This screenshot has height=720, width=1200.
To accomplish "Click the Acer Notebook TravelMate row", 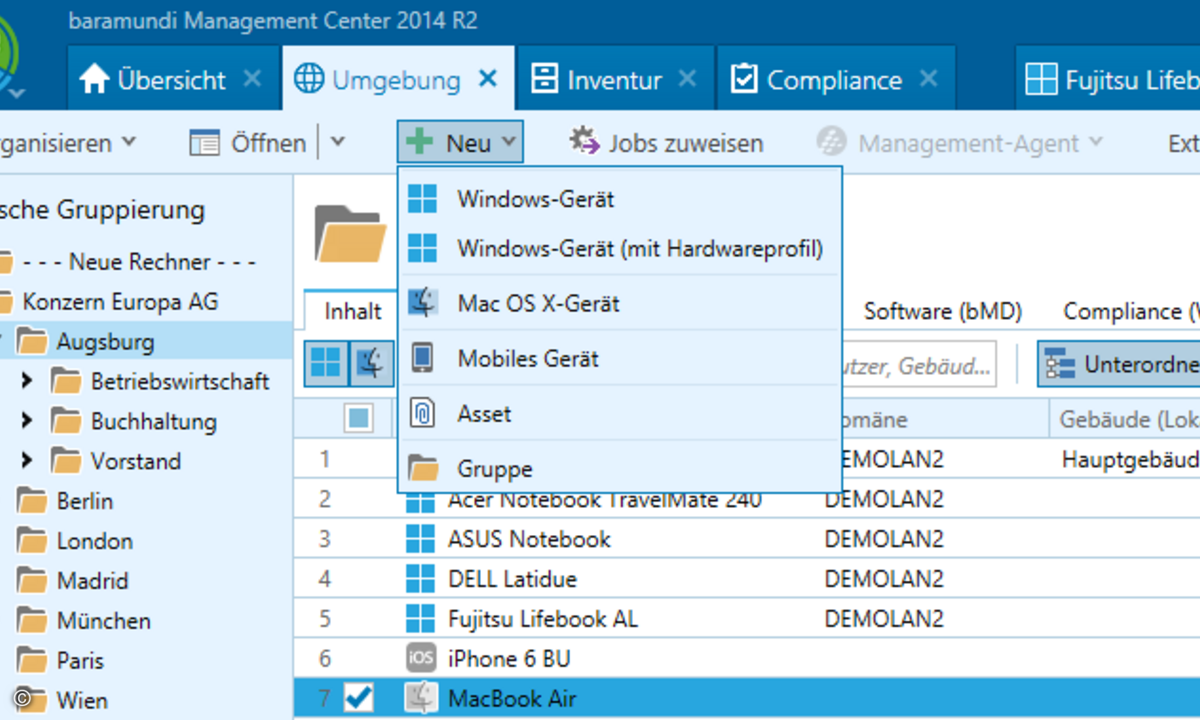I will pos(747,501).
